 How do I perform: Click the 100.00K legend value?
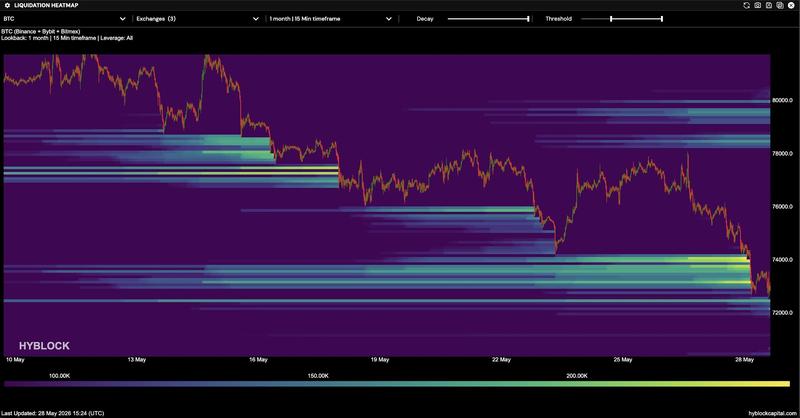pyautogui.click(x=59, y=376)
